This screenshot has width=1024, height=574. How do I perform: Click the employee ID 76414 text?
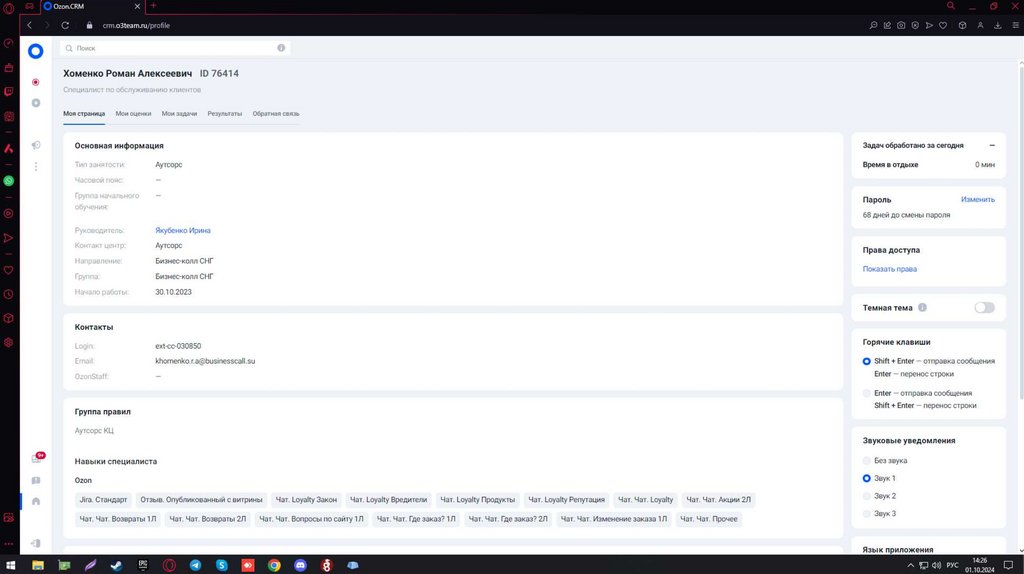point(219,74)
